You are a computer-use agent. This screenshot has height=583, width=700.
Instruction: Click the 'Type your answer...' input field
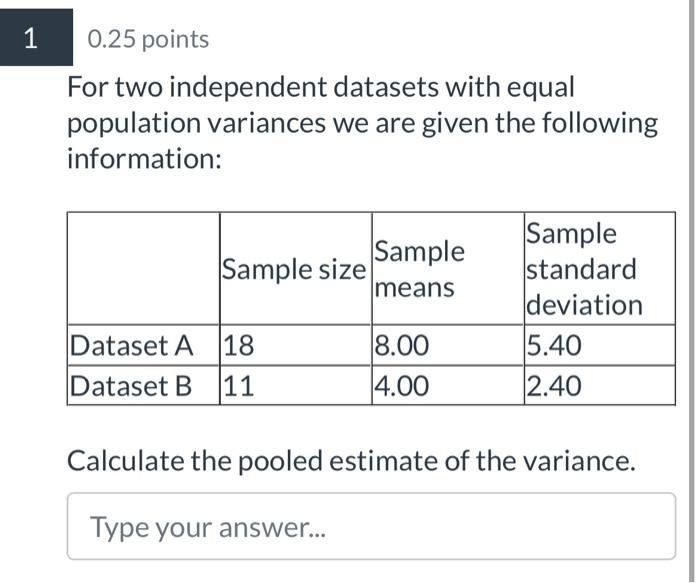[x=371, y=526]
